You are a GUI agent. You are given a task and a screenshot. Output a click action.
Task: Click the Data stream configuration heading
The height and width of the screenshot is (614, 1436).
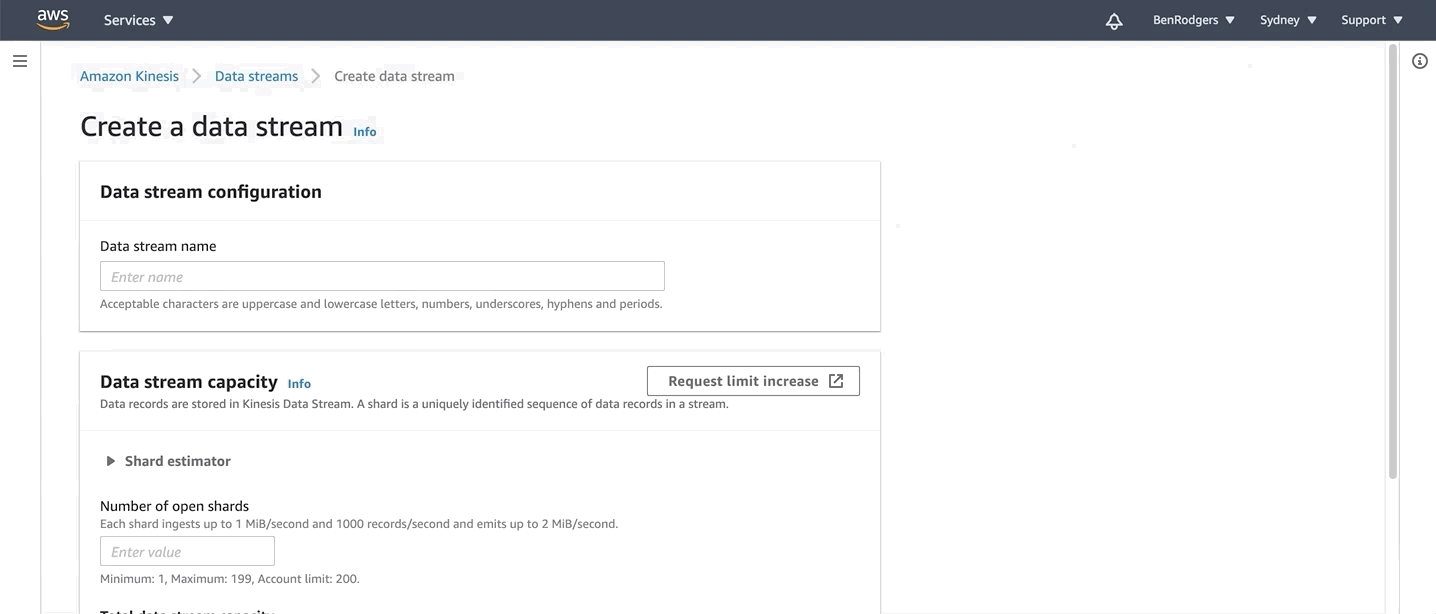[x=211, y=192]
